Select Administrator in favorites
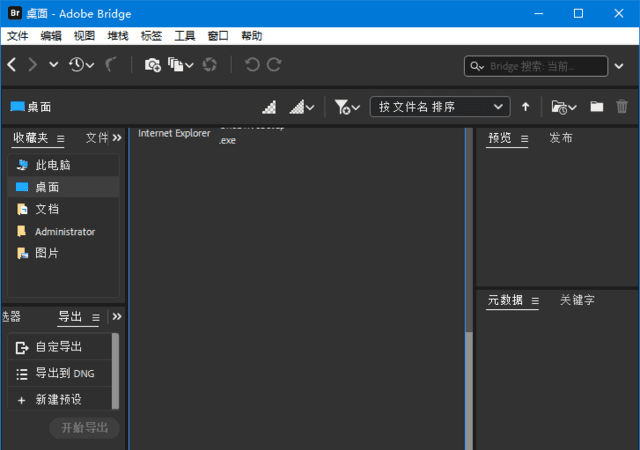The height and width of the screenshot is (450, 640). [x=64, y=232]
